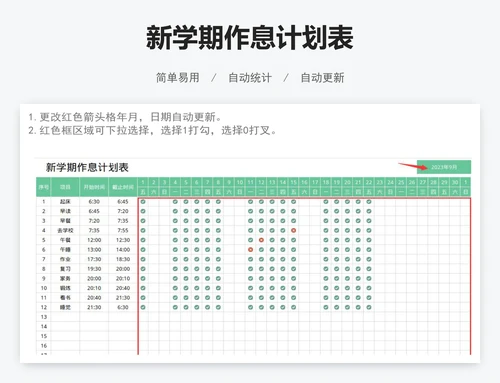Image resolution: width=500 pixels, height=383 pixels.
Task: Click the 17:30 start time of 作业
Action: 94,259
